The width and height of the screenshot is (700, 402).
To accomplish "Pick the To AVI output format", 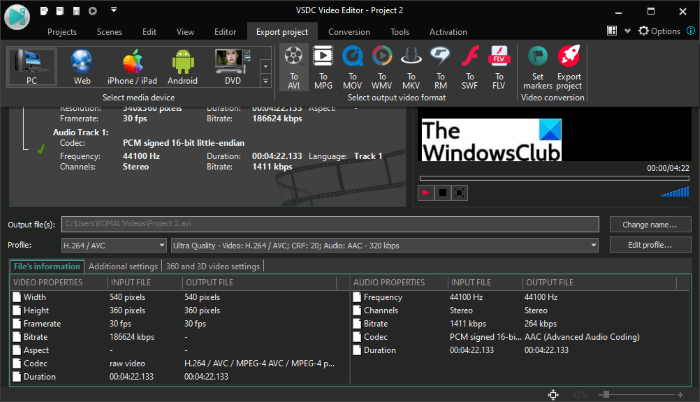I will click(294, 67).
